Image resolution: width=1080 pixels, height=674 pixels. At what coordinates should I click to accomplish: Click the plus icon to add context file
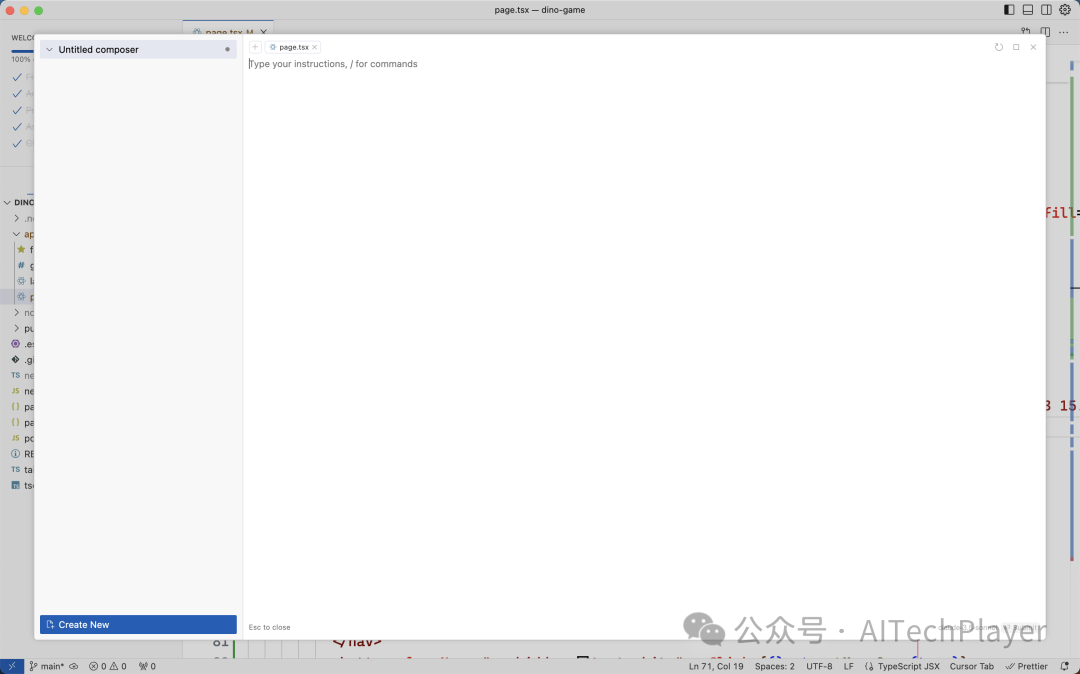pyautogui.click(x=255, y=47)
